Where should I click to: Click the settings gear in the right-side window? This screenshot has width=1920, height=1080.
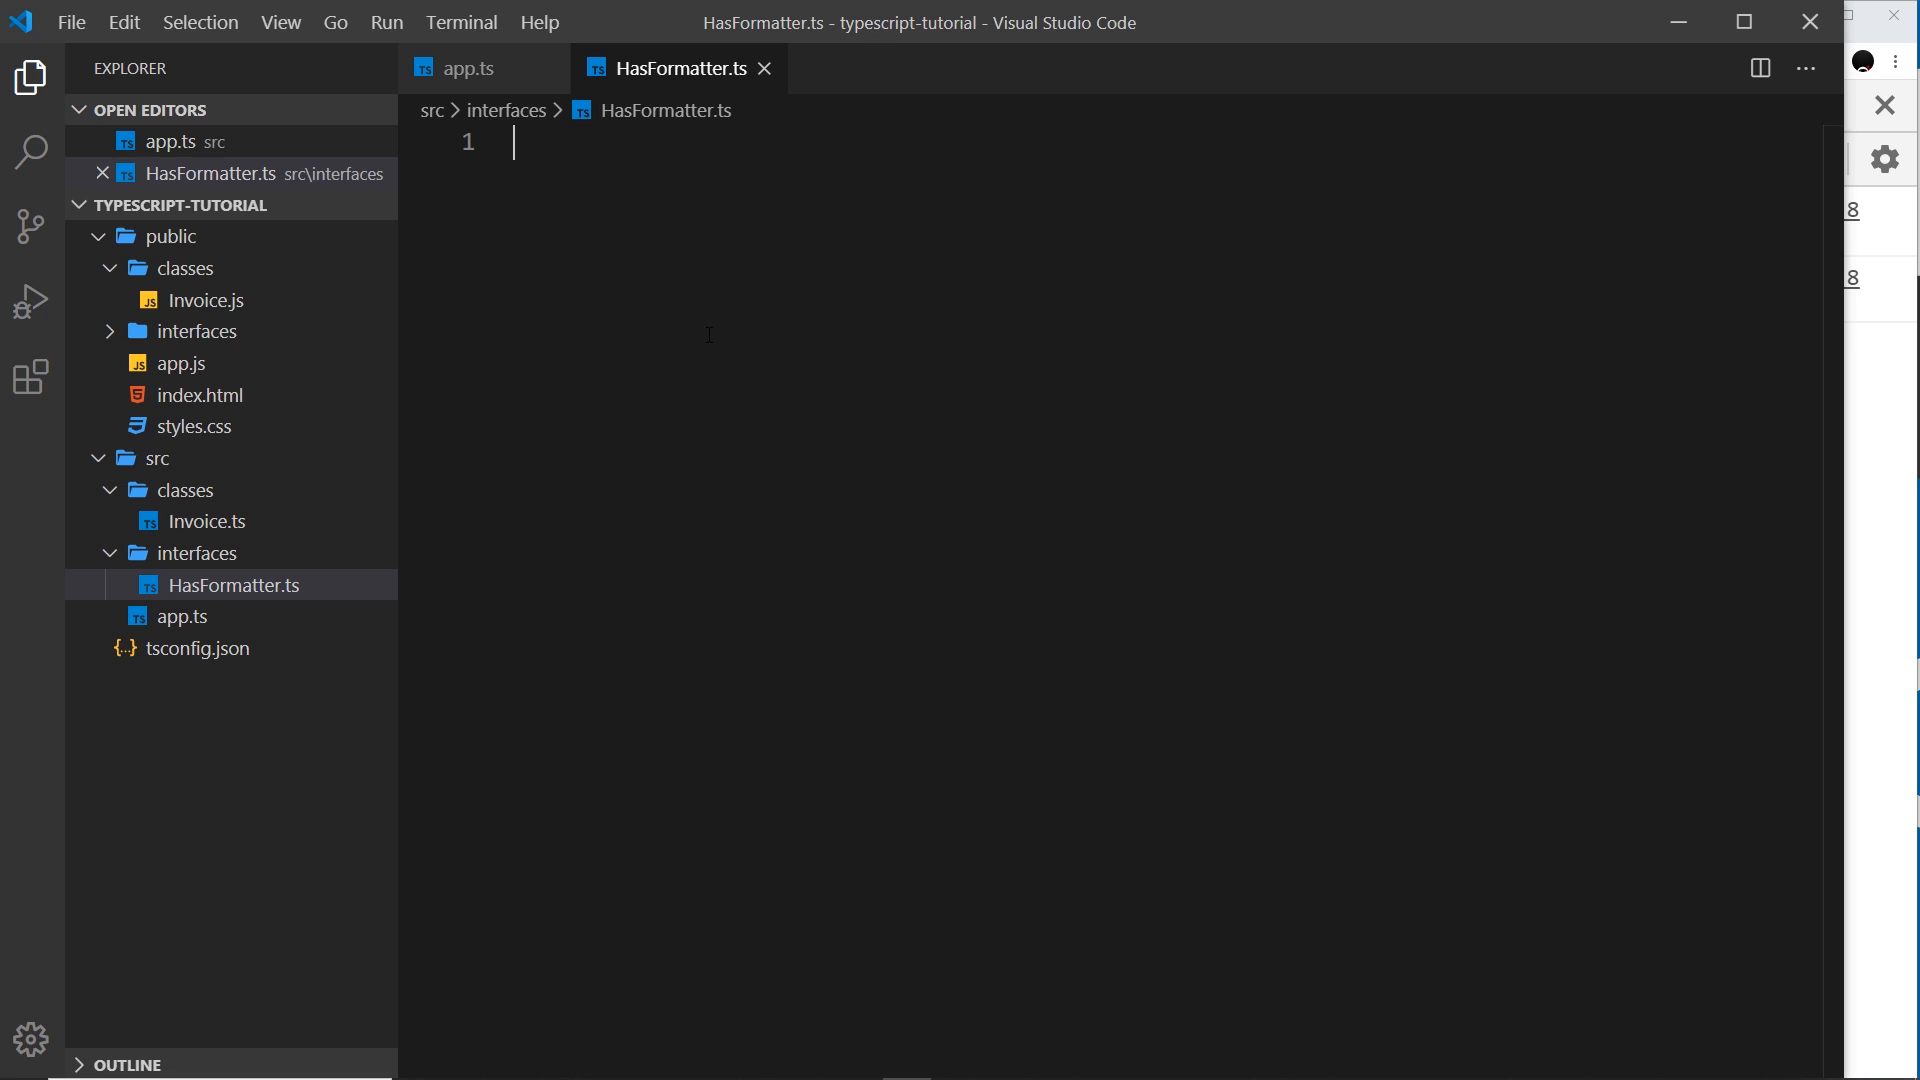coord(1885,159)
